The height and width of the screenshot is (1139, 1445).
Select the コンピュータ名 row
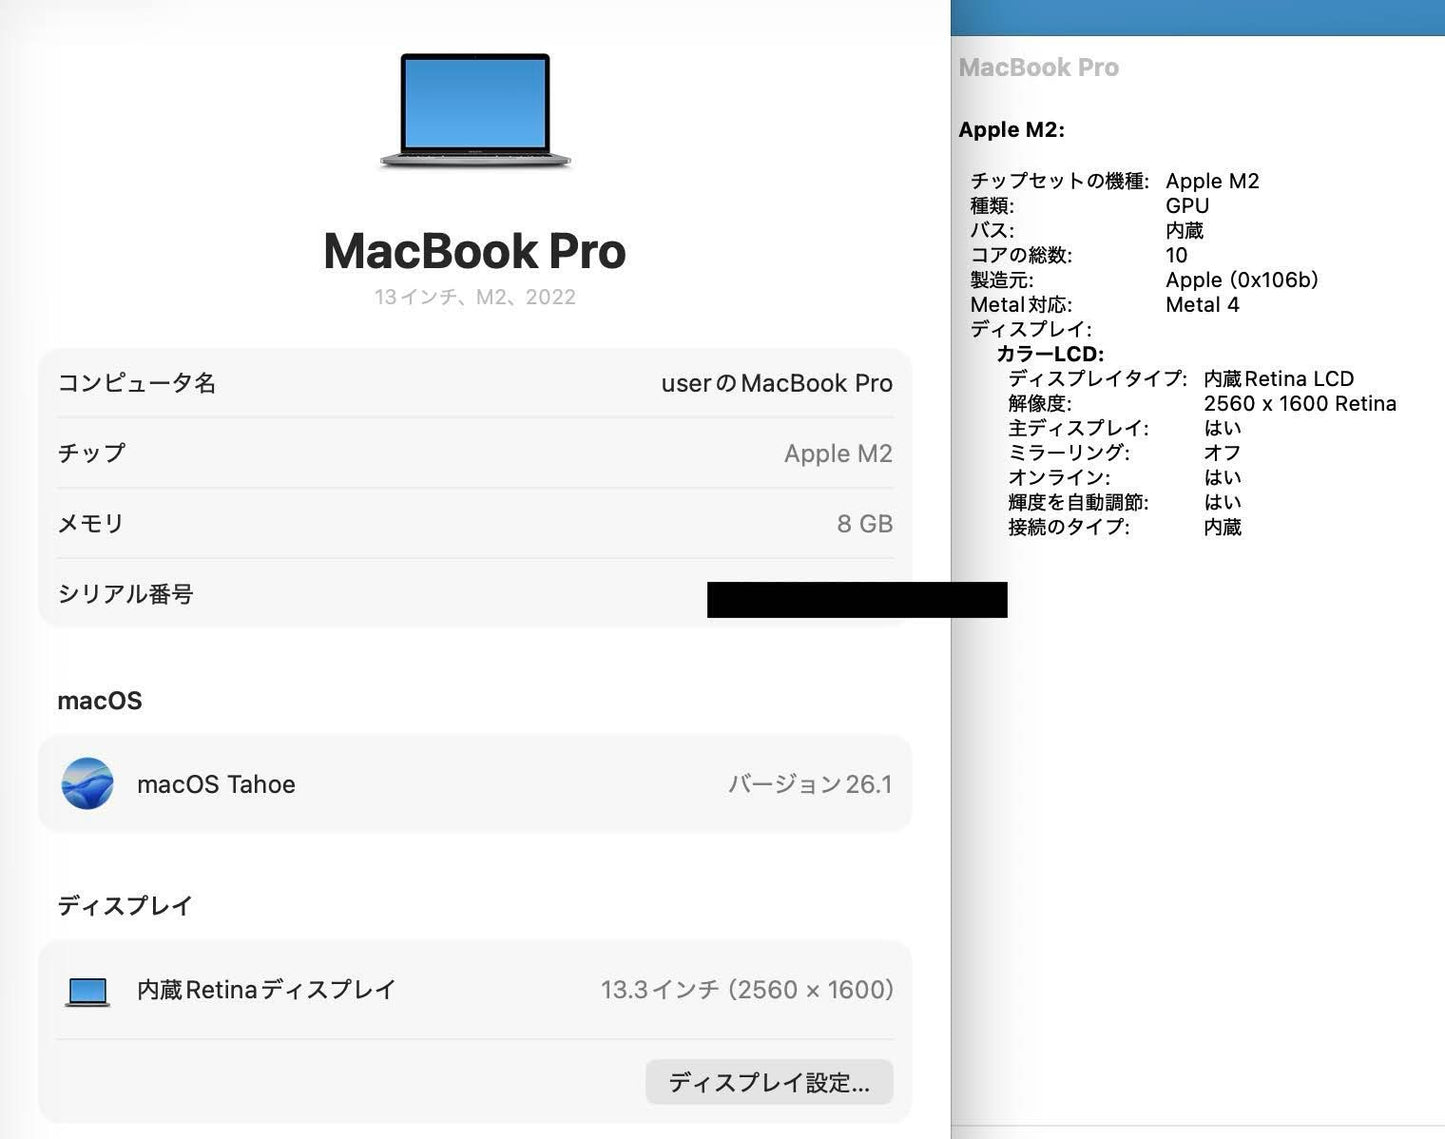(x=475, y=383)
